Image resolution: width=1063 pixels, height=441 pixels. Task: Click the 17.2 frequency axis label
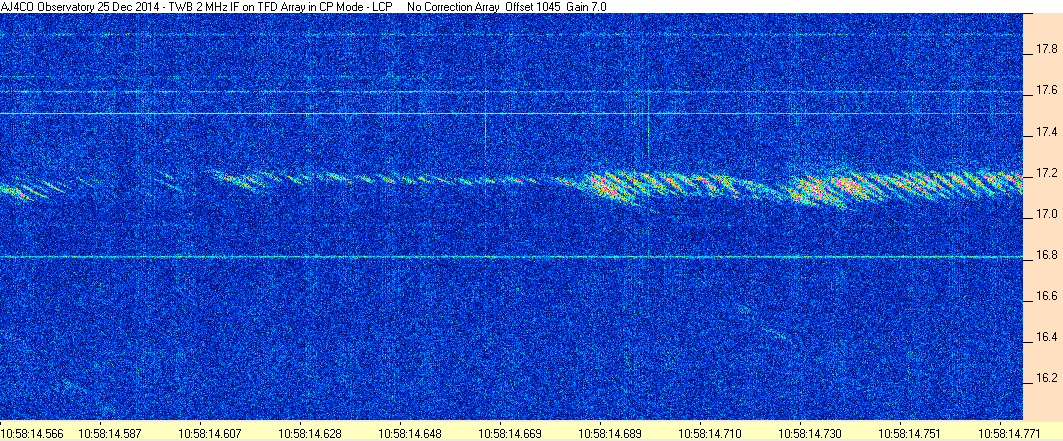(x=1047, y=174)
